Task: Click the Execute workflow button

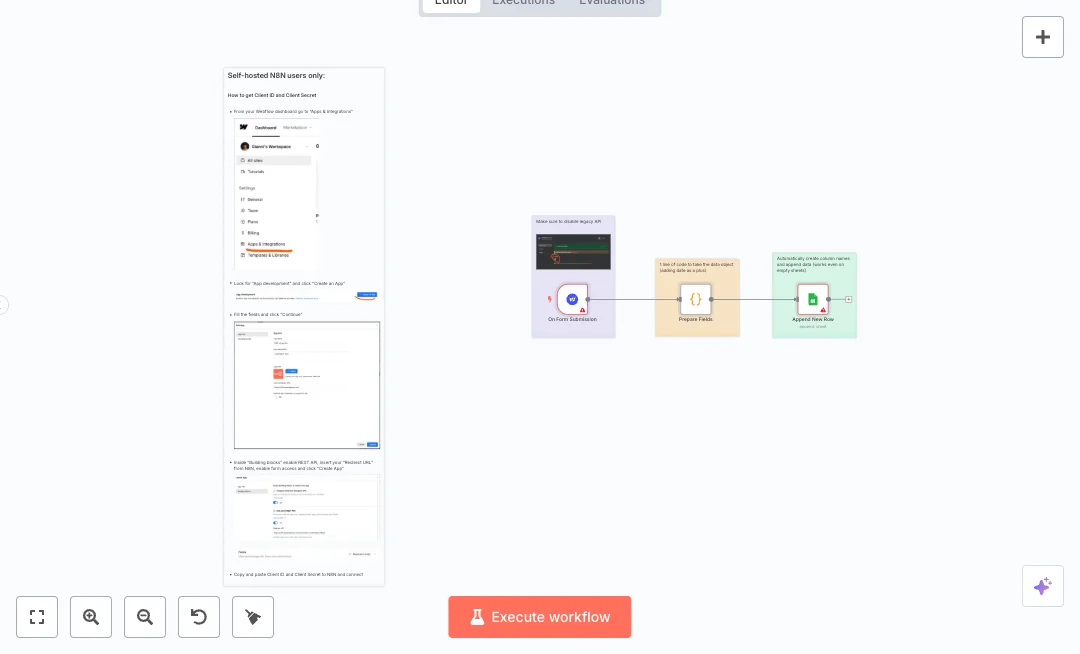Action: pos(540,617)
